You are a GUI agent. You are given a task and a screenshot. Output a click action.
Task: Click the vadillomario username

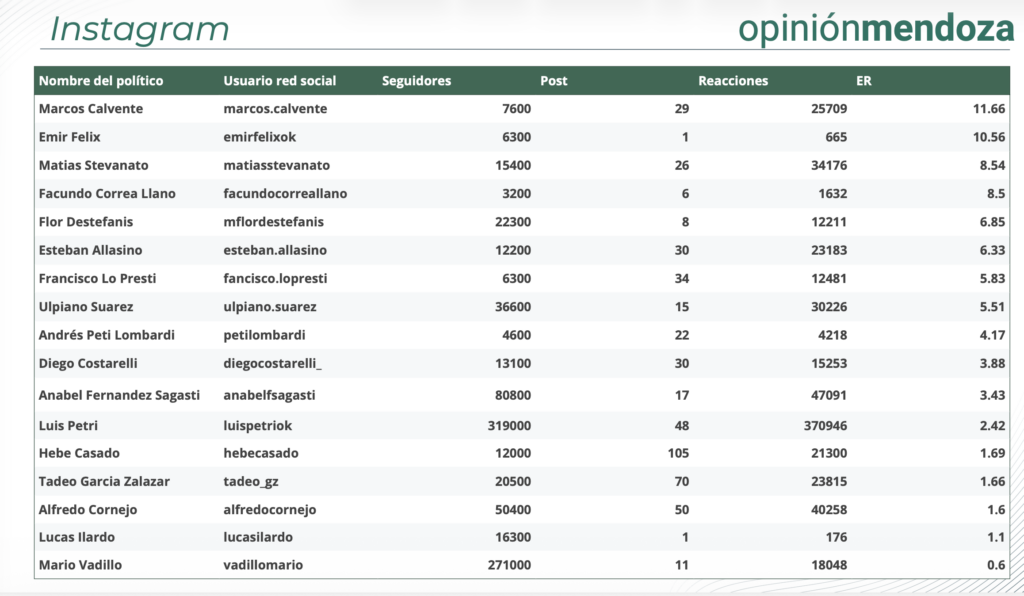[263, 565]
